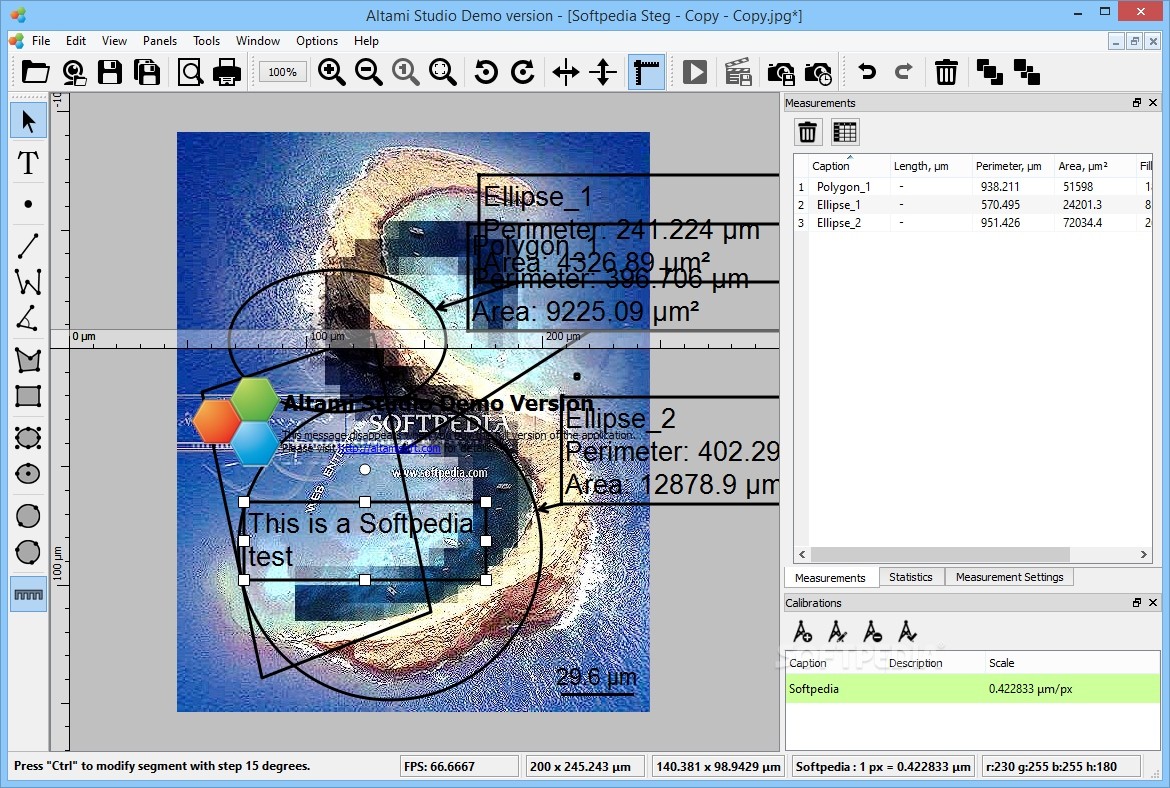Click the add calibration icon
The width and height of the screenshot is (1170, 788).
coord(802,631)
